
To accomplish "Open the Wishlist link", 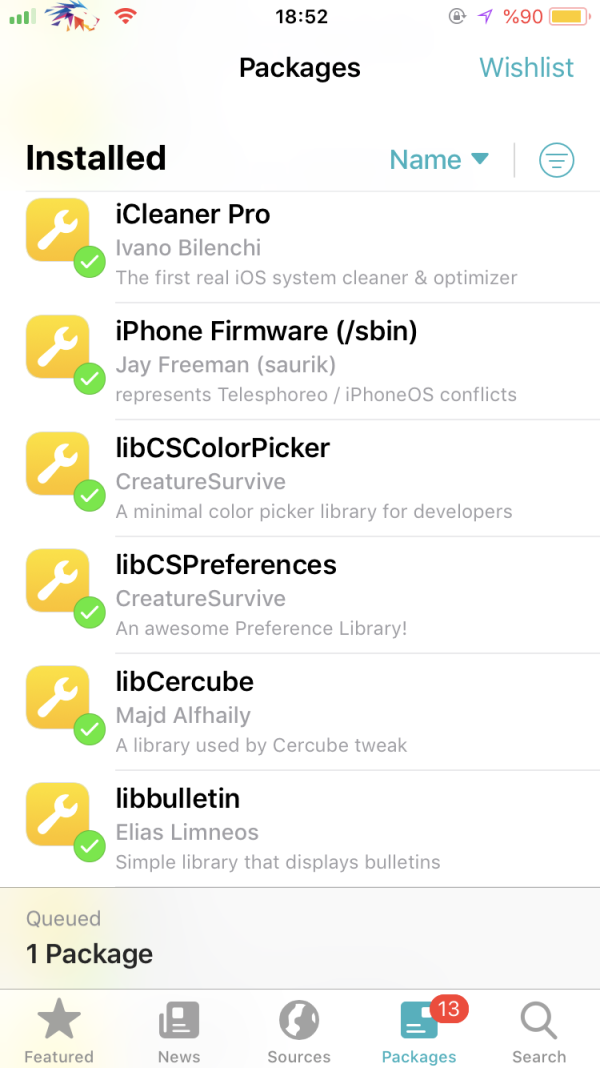I will point(526,68).
